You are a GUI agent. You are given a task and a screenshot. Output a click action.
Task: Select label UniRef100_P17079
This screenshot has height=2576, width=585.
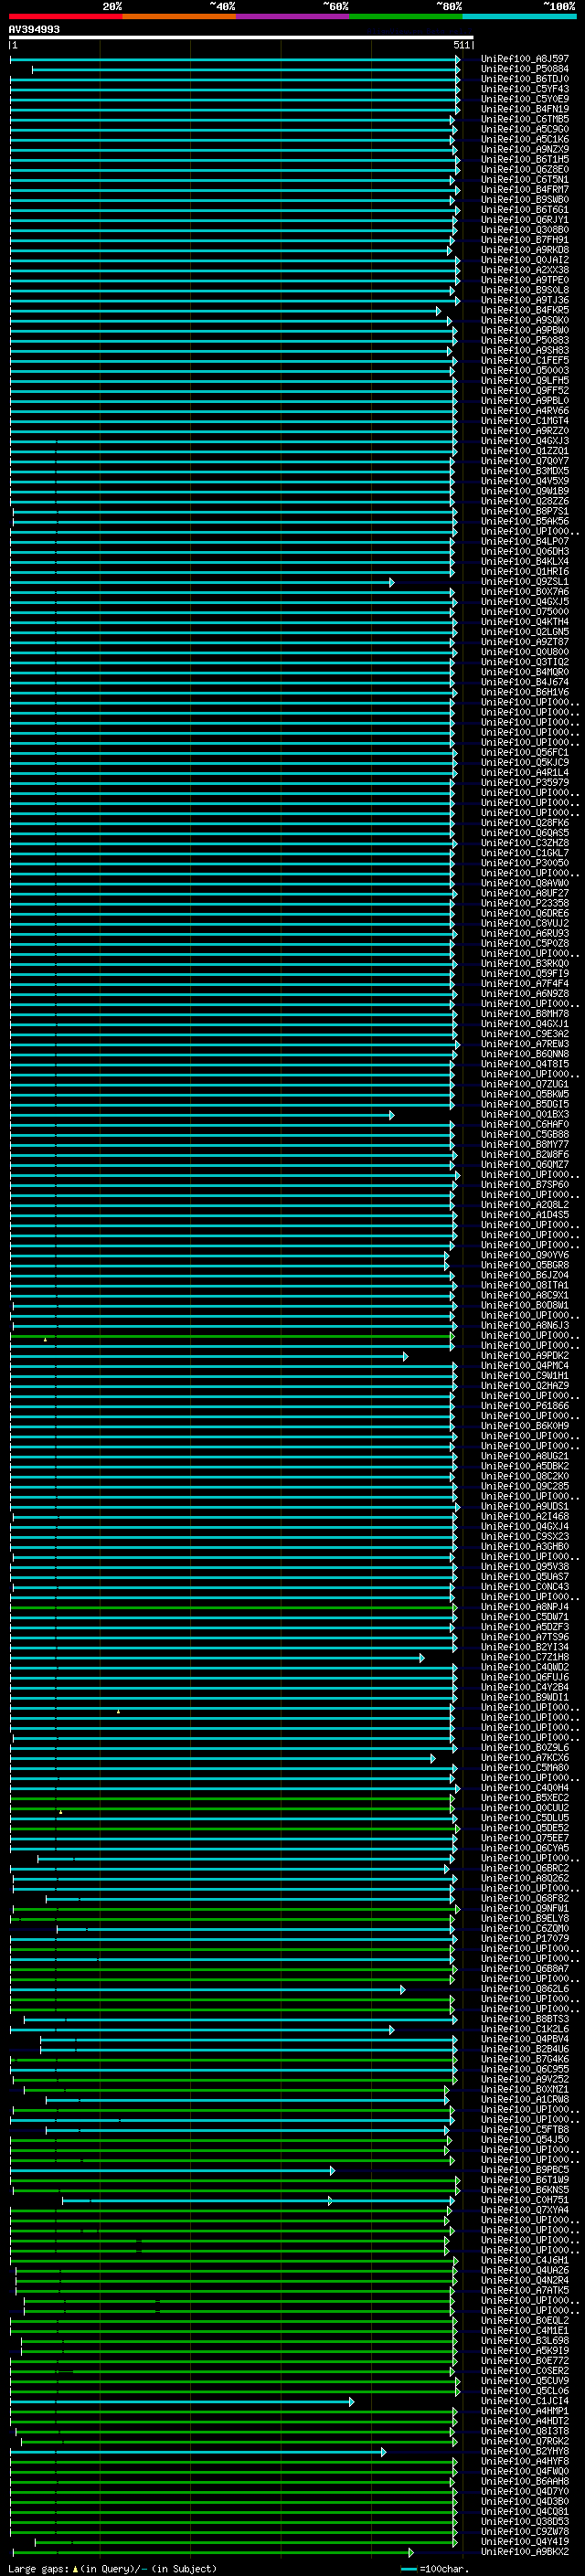[525, 1938]
